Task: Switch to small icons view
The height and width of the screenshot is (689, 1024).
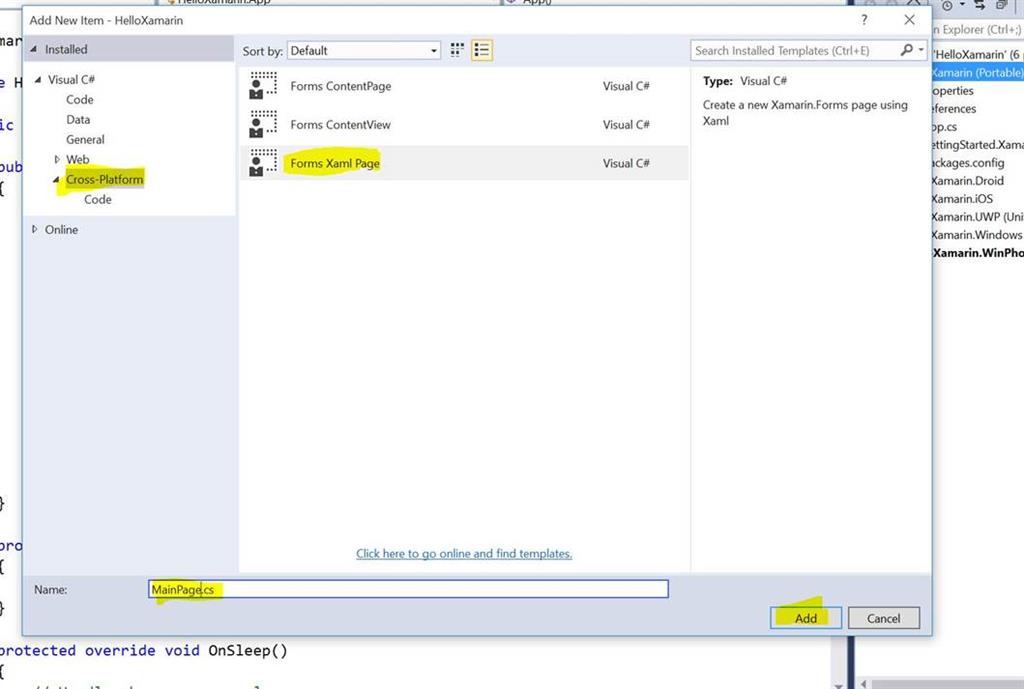Action: [x=457, y=50]
